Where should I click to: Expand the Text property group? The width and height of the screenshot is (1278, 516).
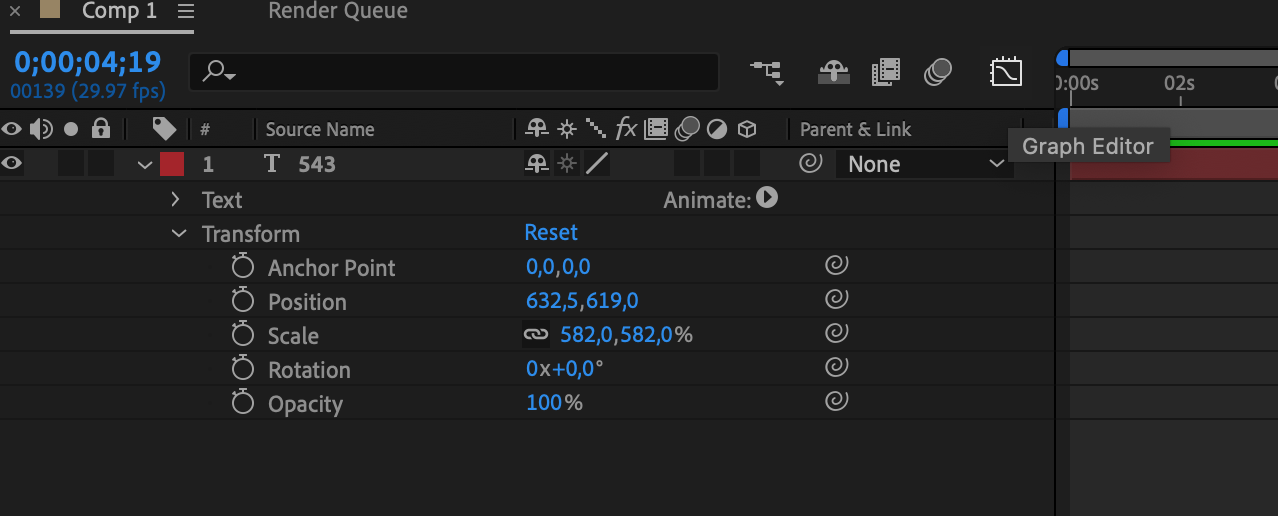click(176, 199)
